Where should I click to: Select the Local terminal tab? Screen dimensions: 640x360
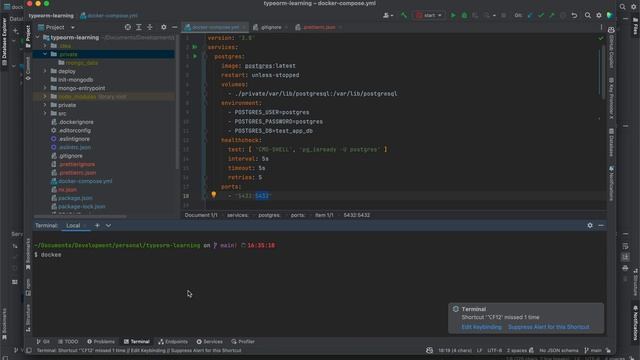pos(73,225)
